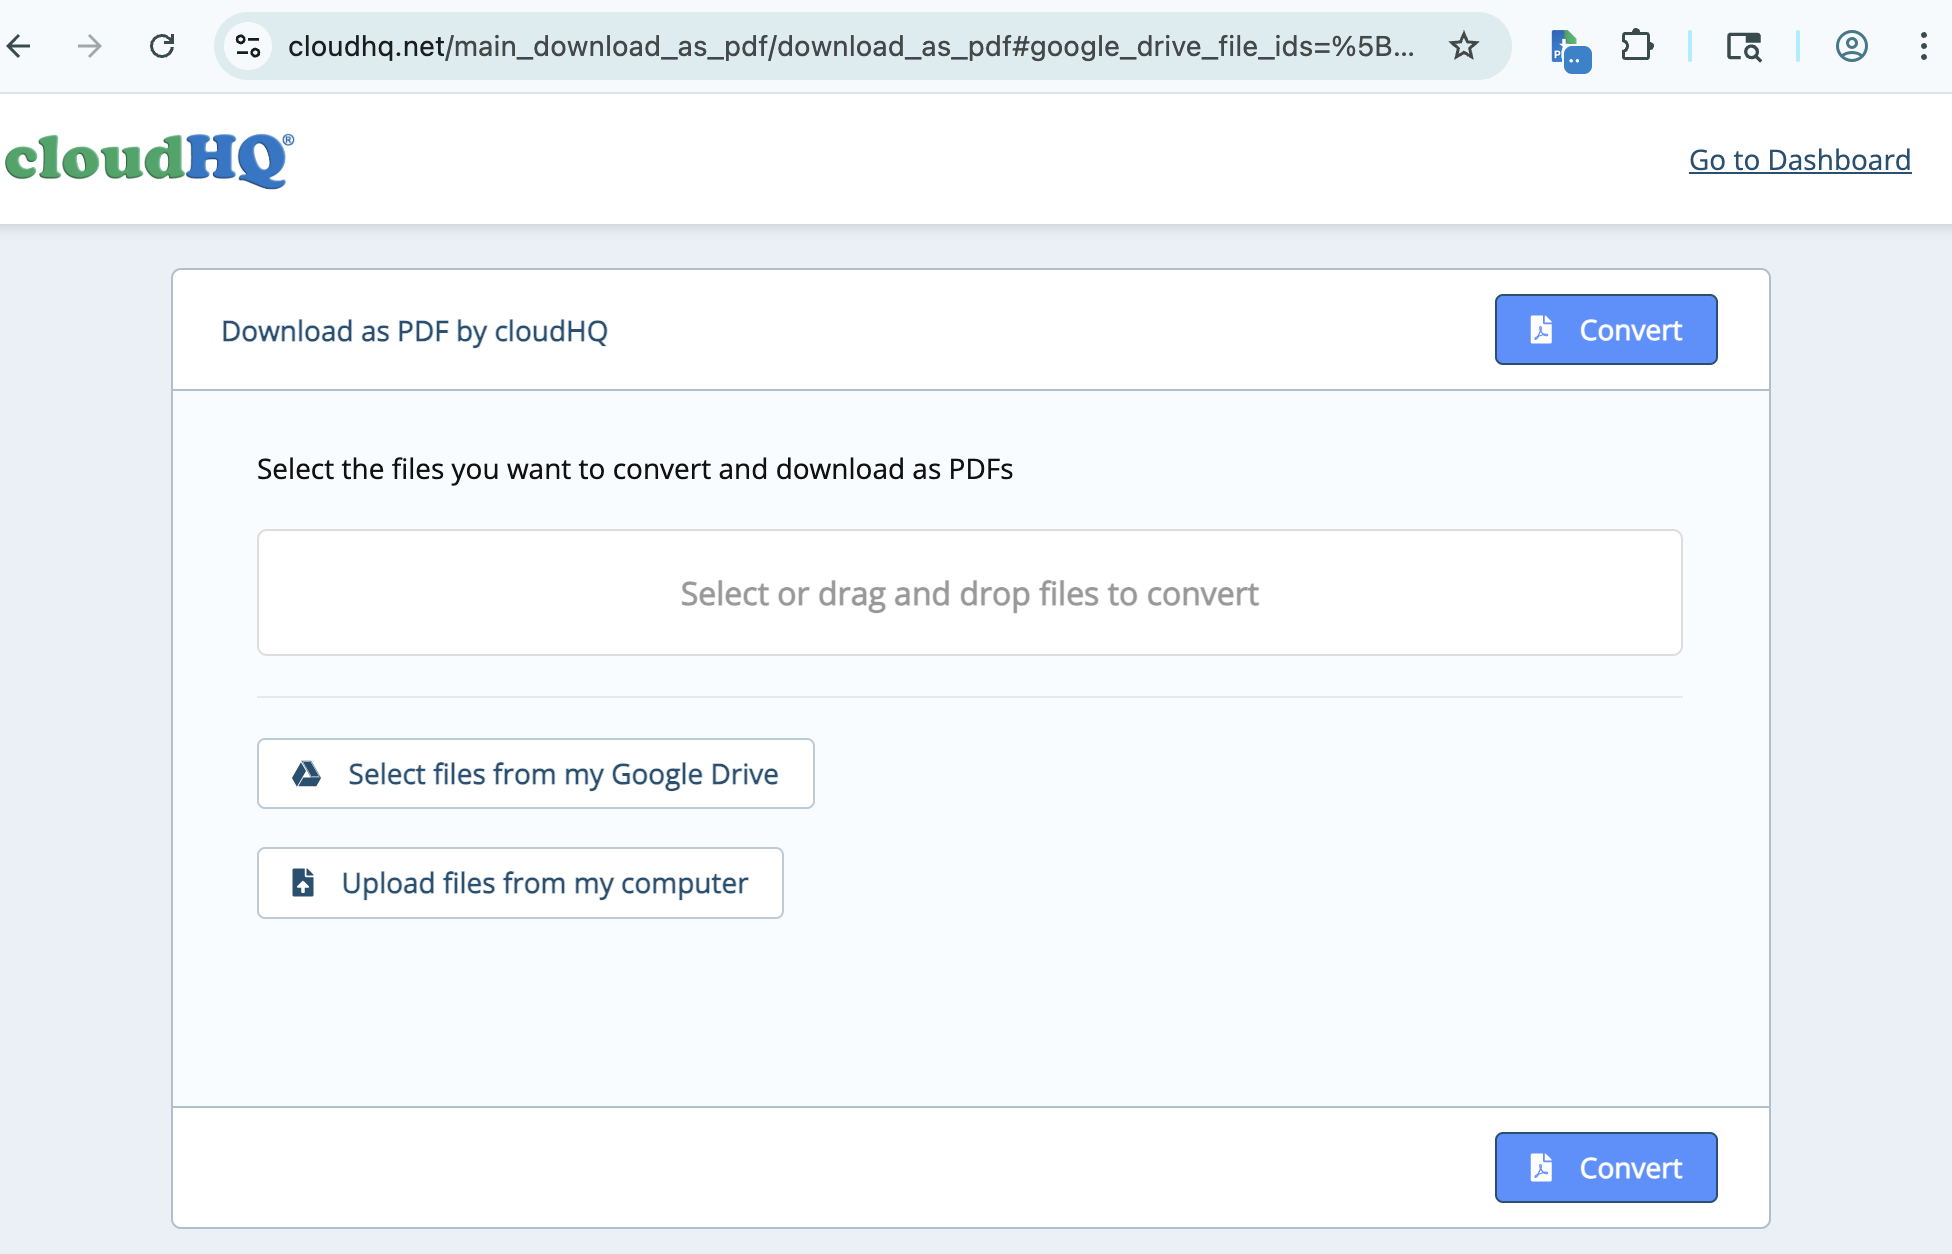Click the drag and drop files area
Image resolution: width=1952 pixels, height=1254 pixels.
pyautogui.click(x=969, y=593)
